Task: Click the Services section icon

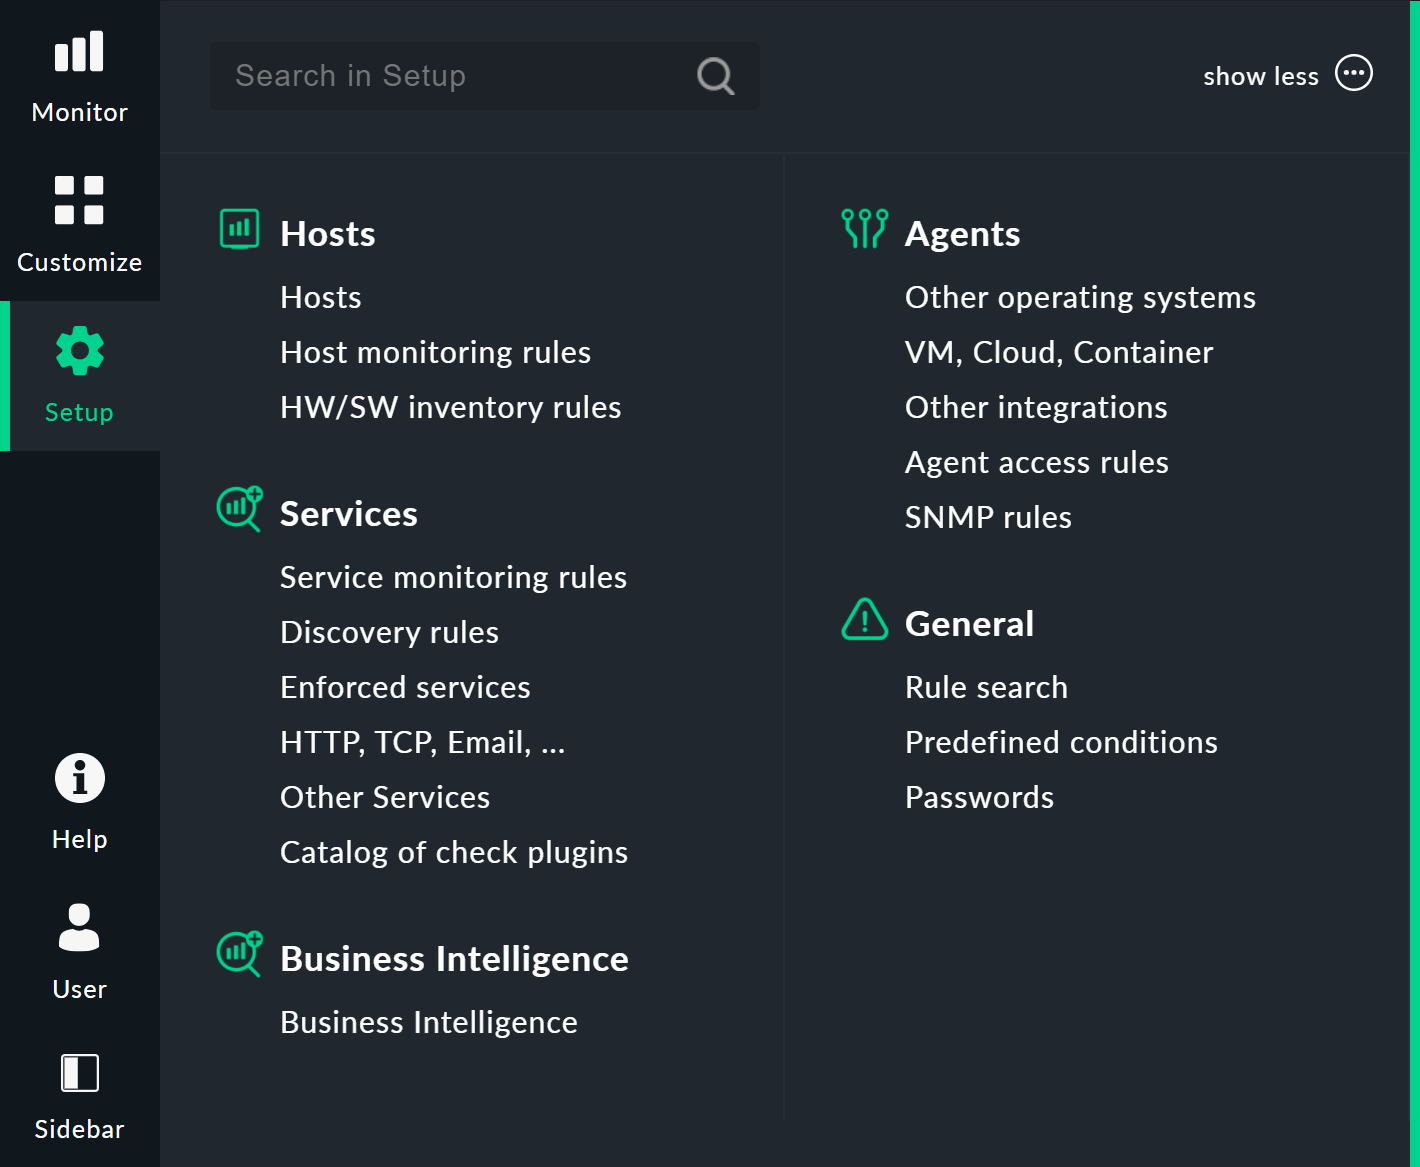Action: coord(240,509)
